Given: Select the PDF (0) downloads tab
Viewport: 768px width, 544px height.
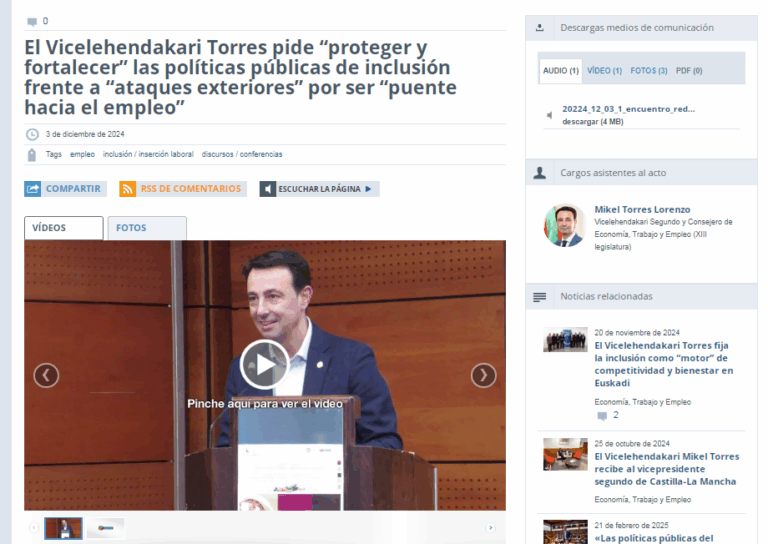Looking at the screenshot, I should (x=689, y=71).
